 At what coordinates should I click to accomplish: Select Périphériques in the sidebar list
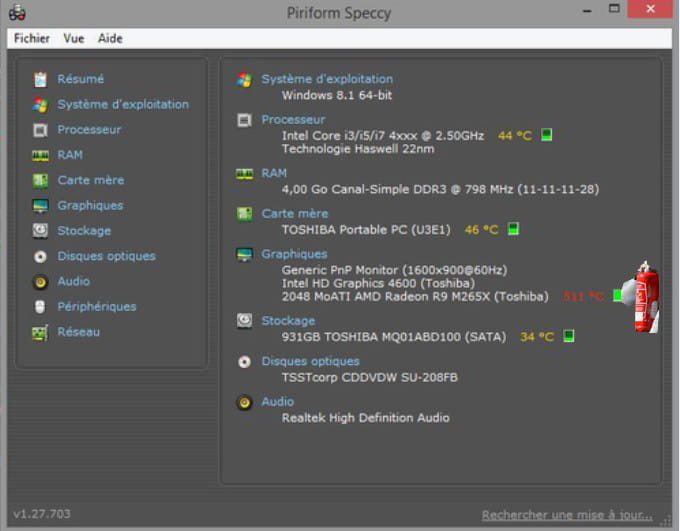[97, 306]
